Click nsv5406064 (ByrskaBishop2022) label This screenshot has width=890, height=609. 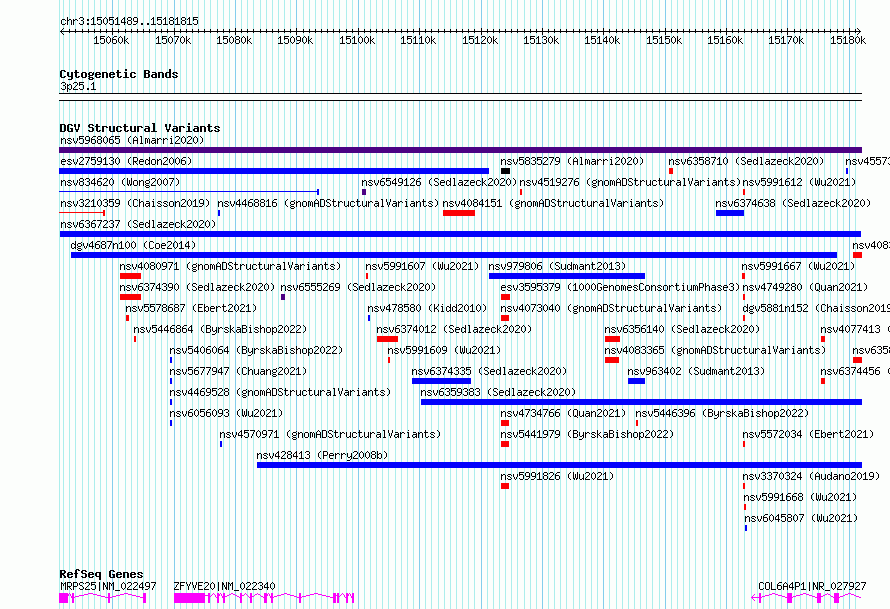[x=257, y=350]
